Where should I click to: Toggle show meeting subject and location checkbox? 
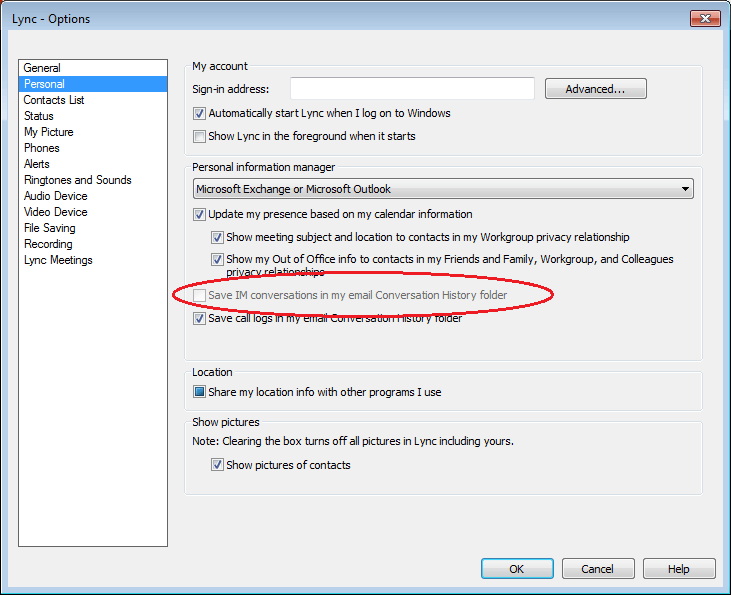(217, 237)
